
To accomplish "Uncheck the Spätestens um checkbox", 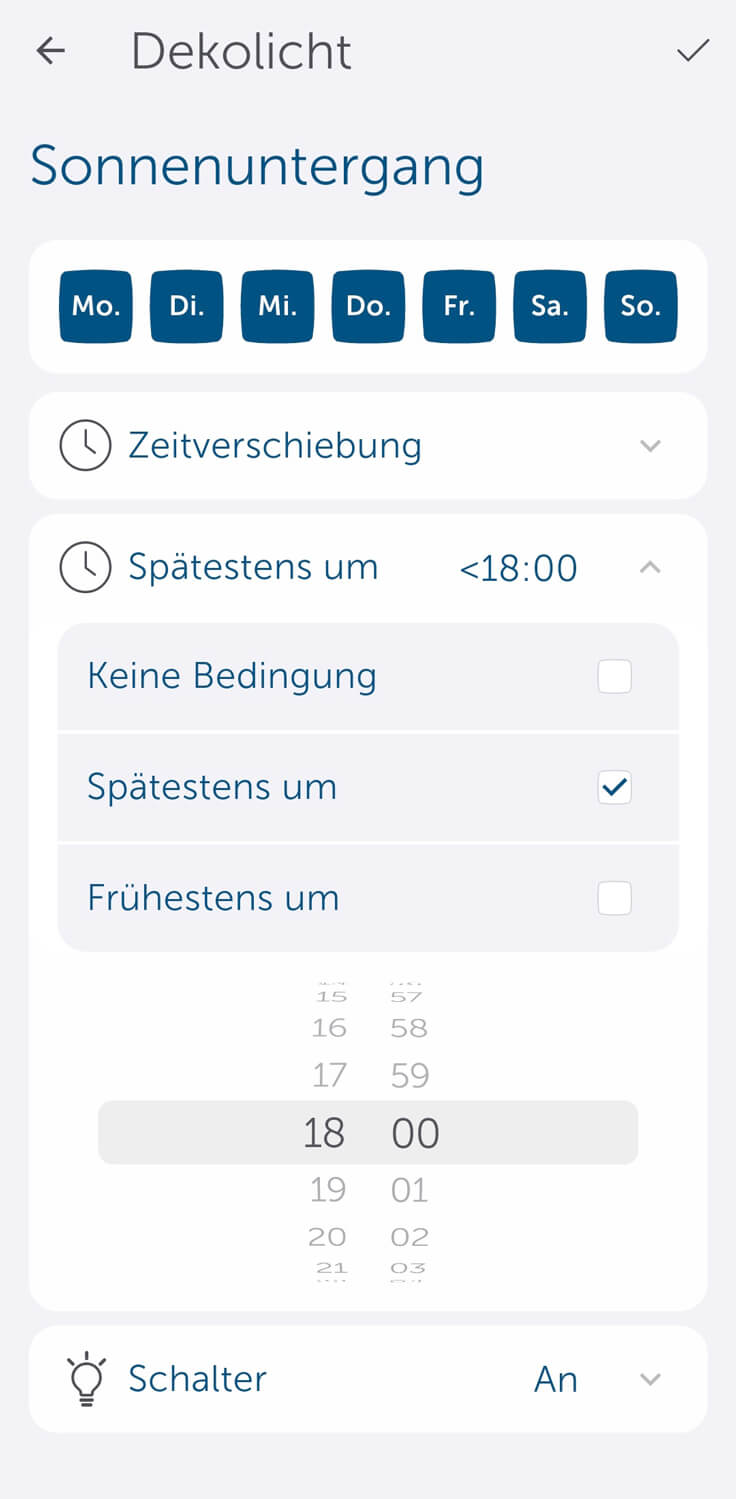I will (x=614, y=788).
